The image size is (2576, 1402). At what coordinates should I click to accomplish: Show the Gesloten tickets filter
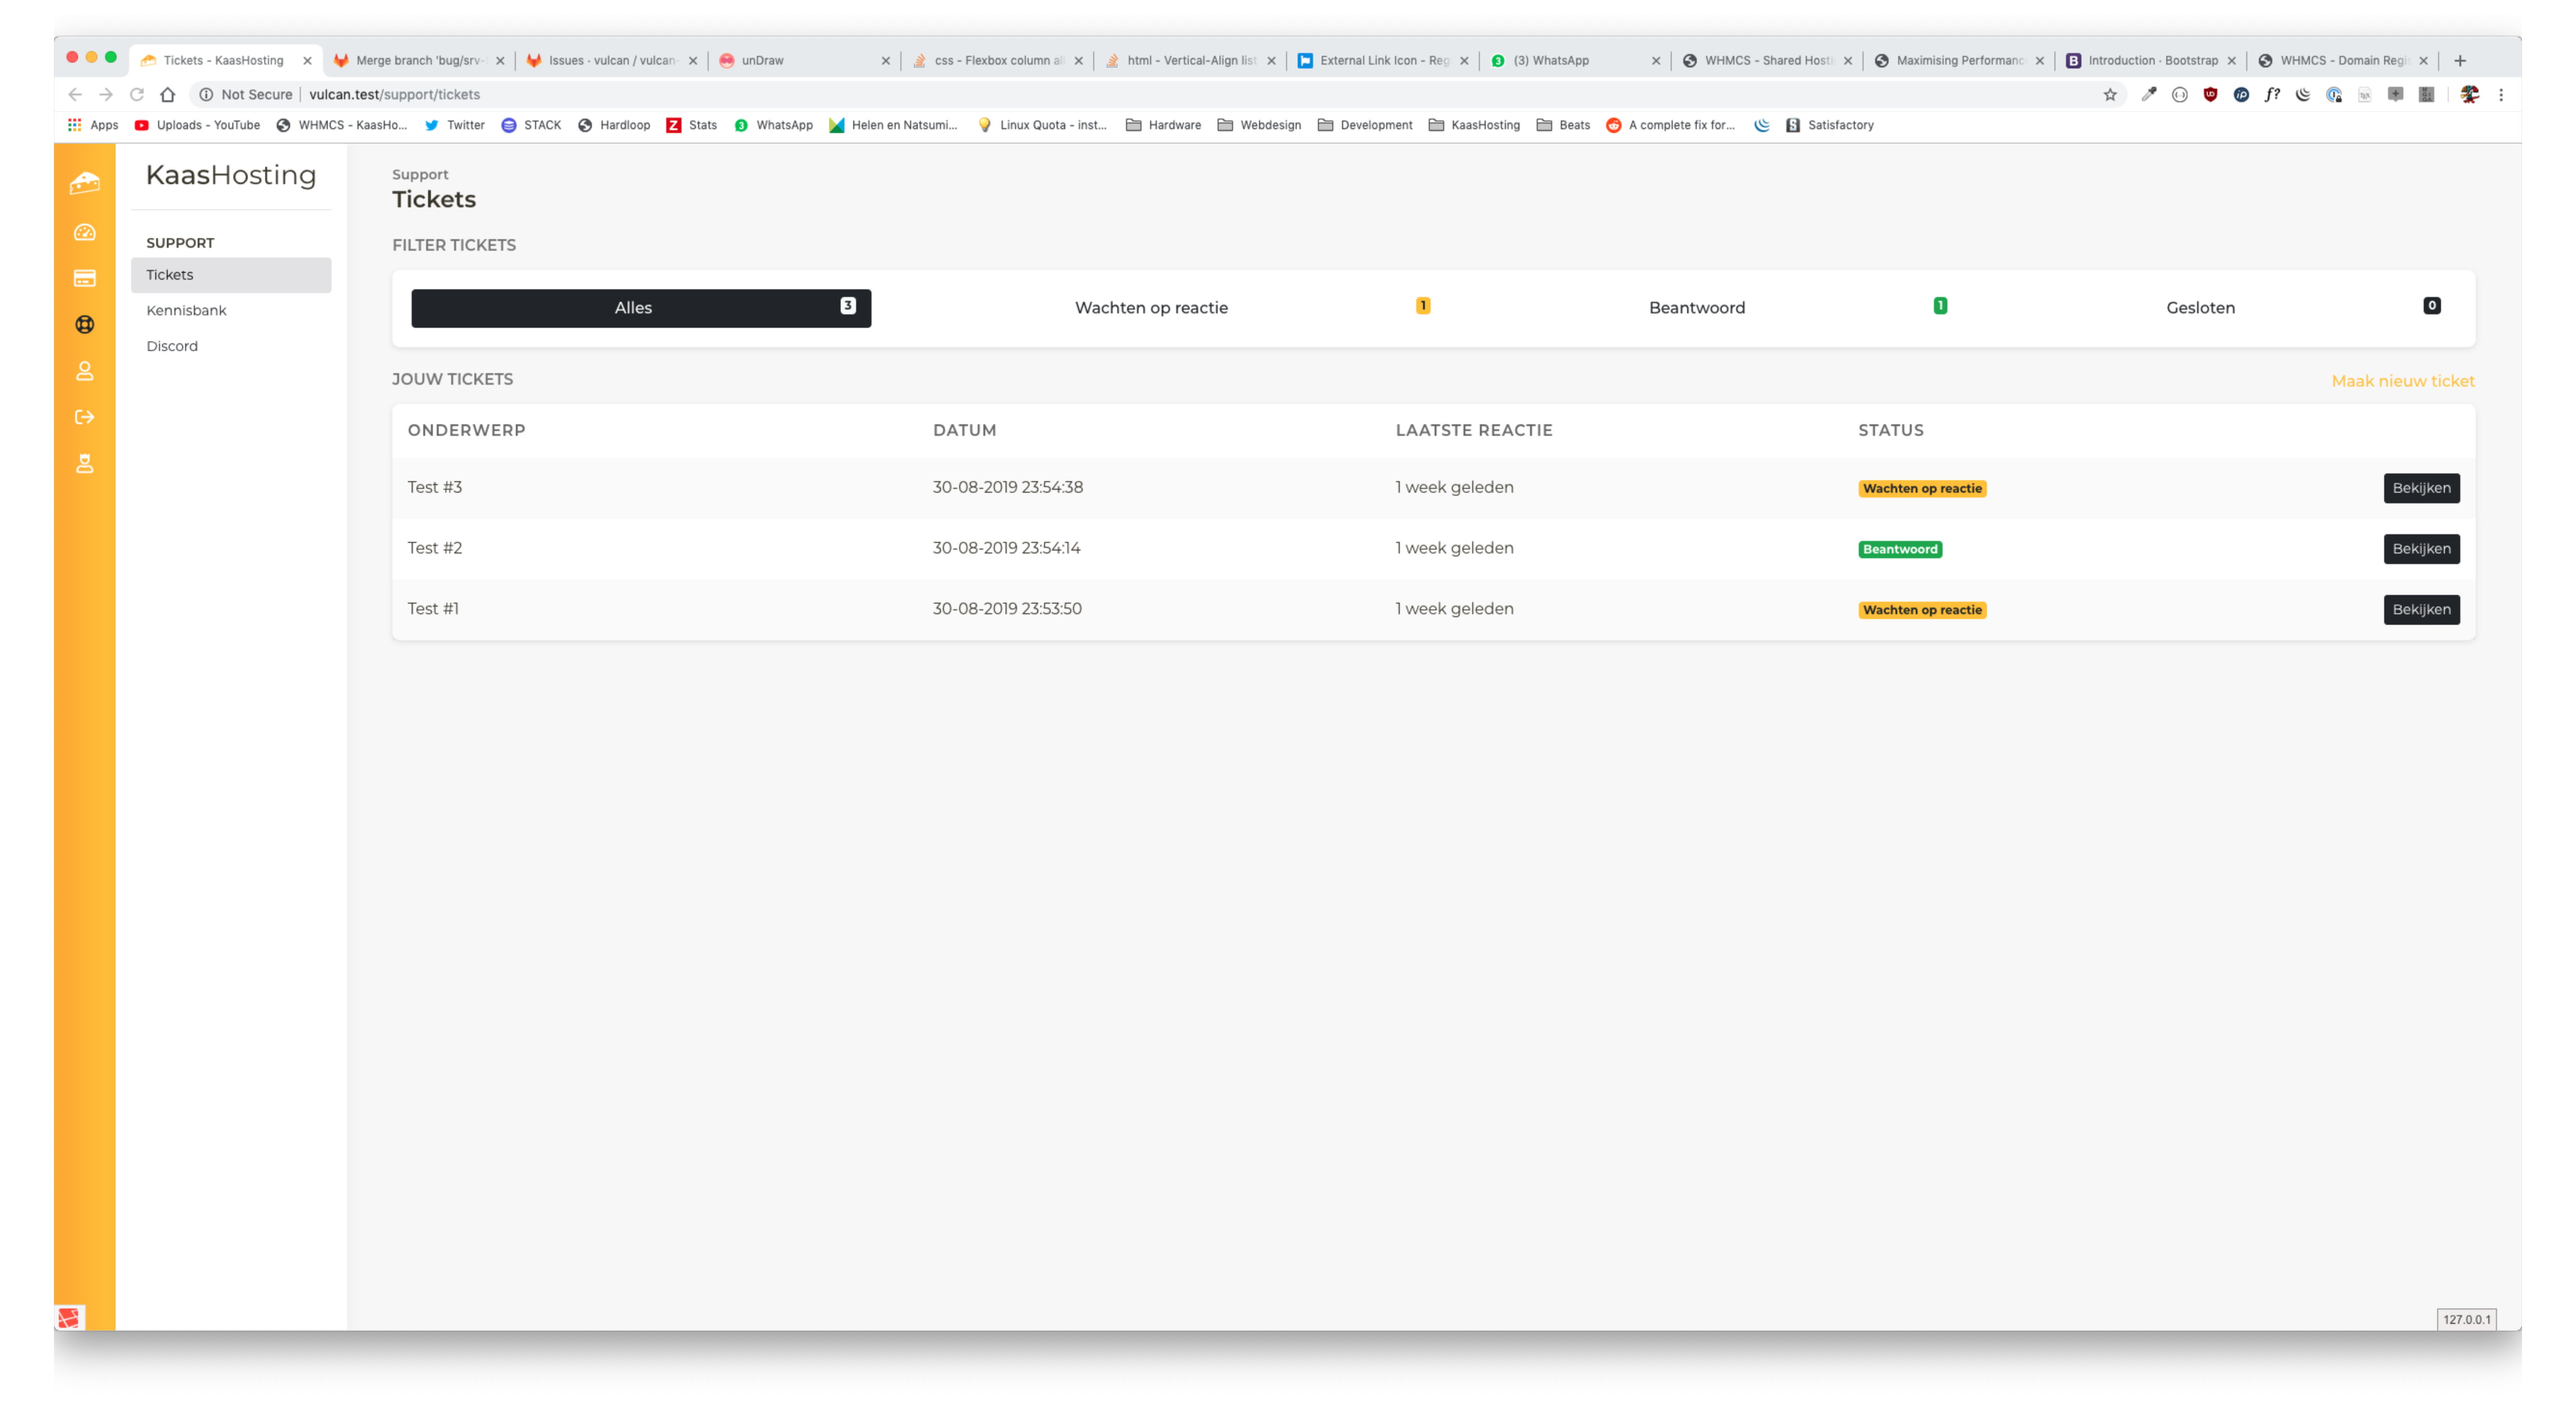click(x=2200, y=308)
